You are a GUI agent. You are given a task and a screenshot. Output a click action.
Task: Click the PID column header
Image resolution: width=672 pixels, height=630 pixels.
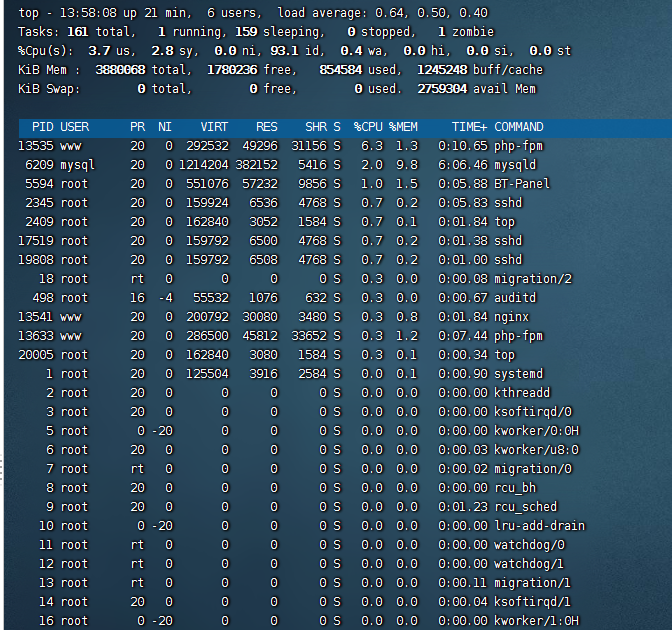point(43,127)
